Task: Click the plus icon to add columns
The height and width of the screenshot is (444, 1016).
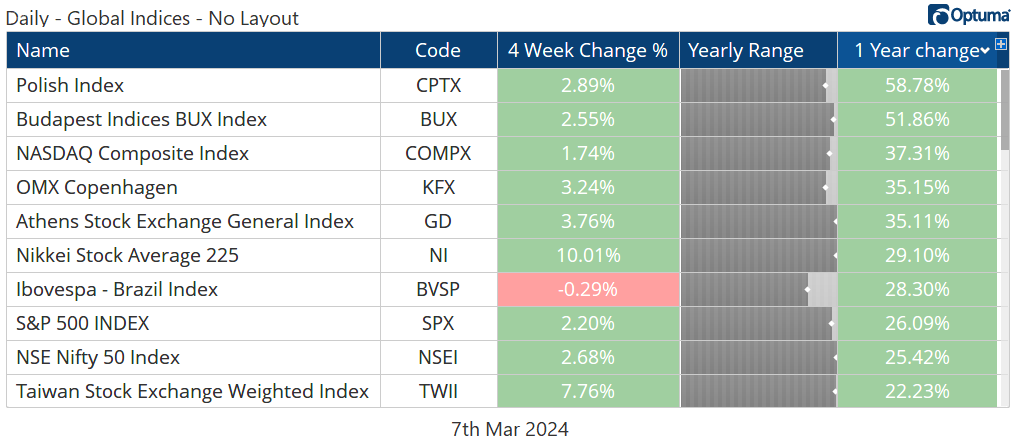Action: click(x=1000, y=45)
